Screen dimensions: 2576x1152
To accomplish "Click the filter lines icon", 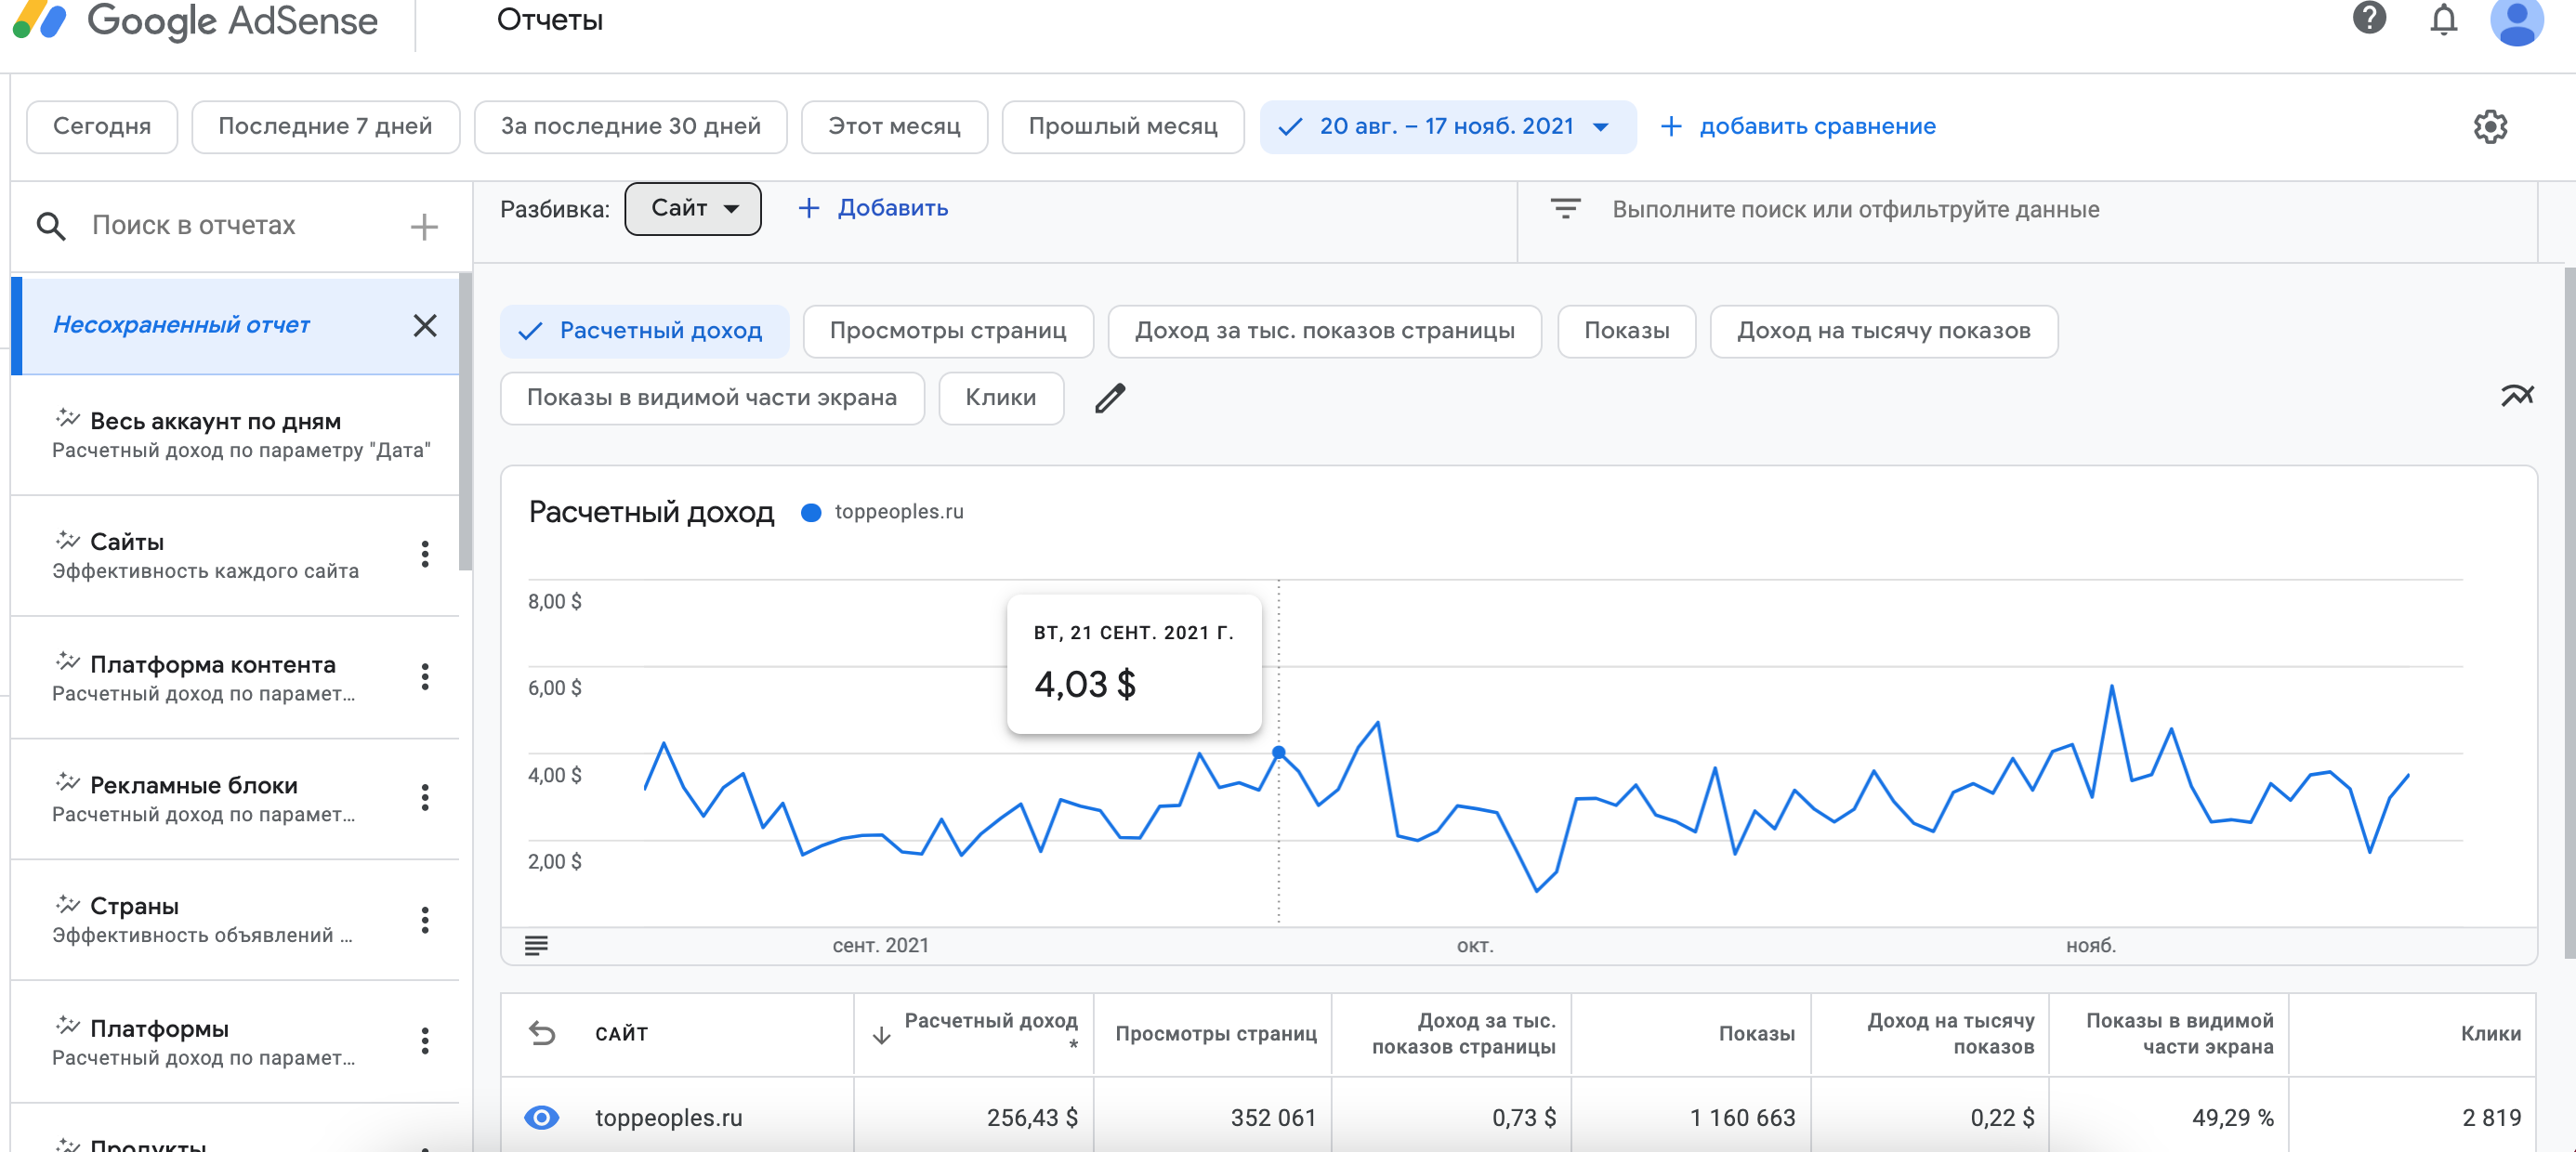I will click(x=1565, y=209).
